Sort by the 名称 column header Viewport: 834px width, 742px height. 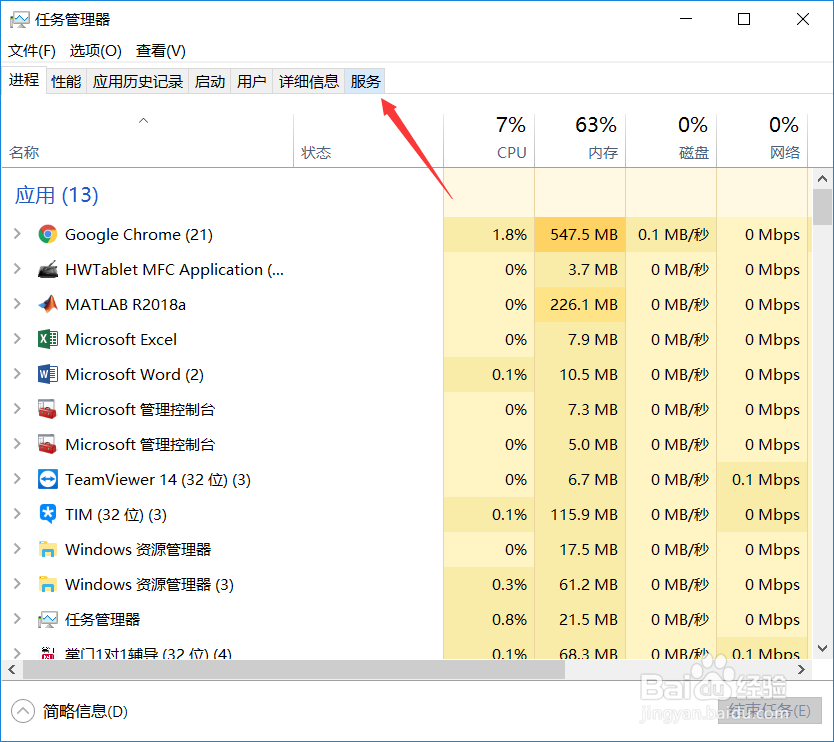(148, 141)
